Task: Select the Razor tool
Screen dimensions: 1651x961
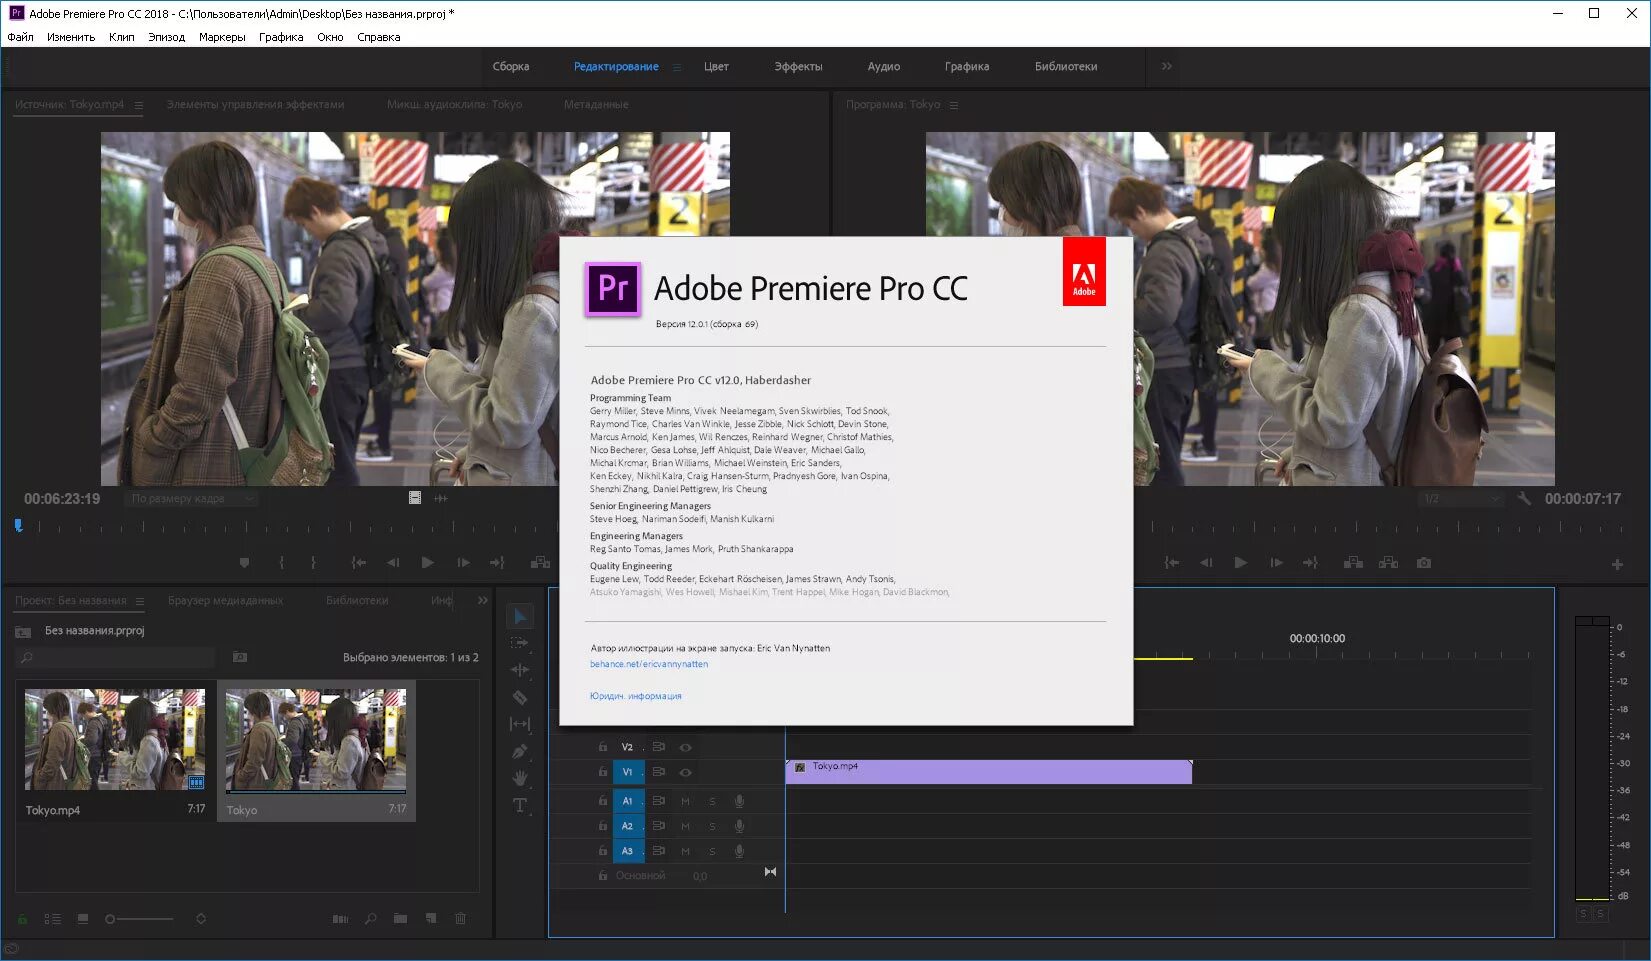Action: [x=520, y=697]
